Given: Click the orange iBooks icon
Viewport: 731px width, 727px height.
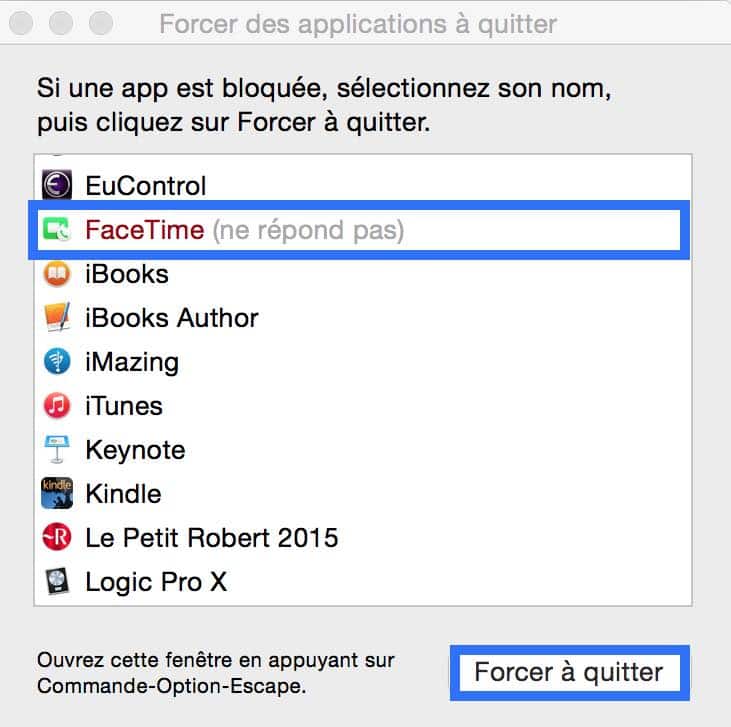Looking at the screenshot, I should point(56,274).
